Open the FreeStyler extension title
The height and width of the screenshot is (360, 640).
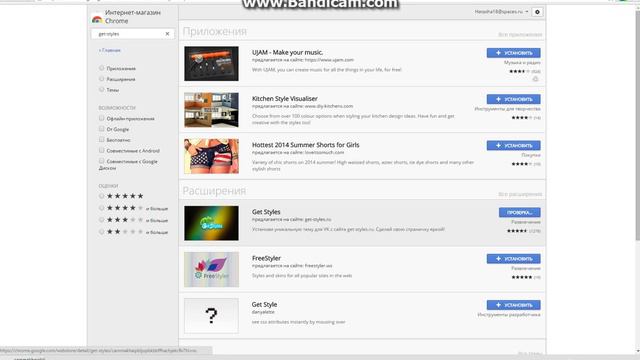tap(266, 258)
